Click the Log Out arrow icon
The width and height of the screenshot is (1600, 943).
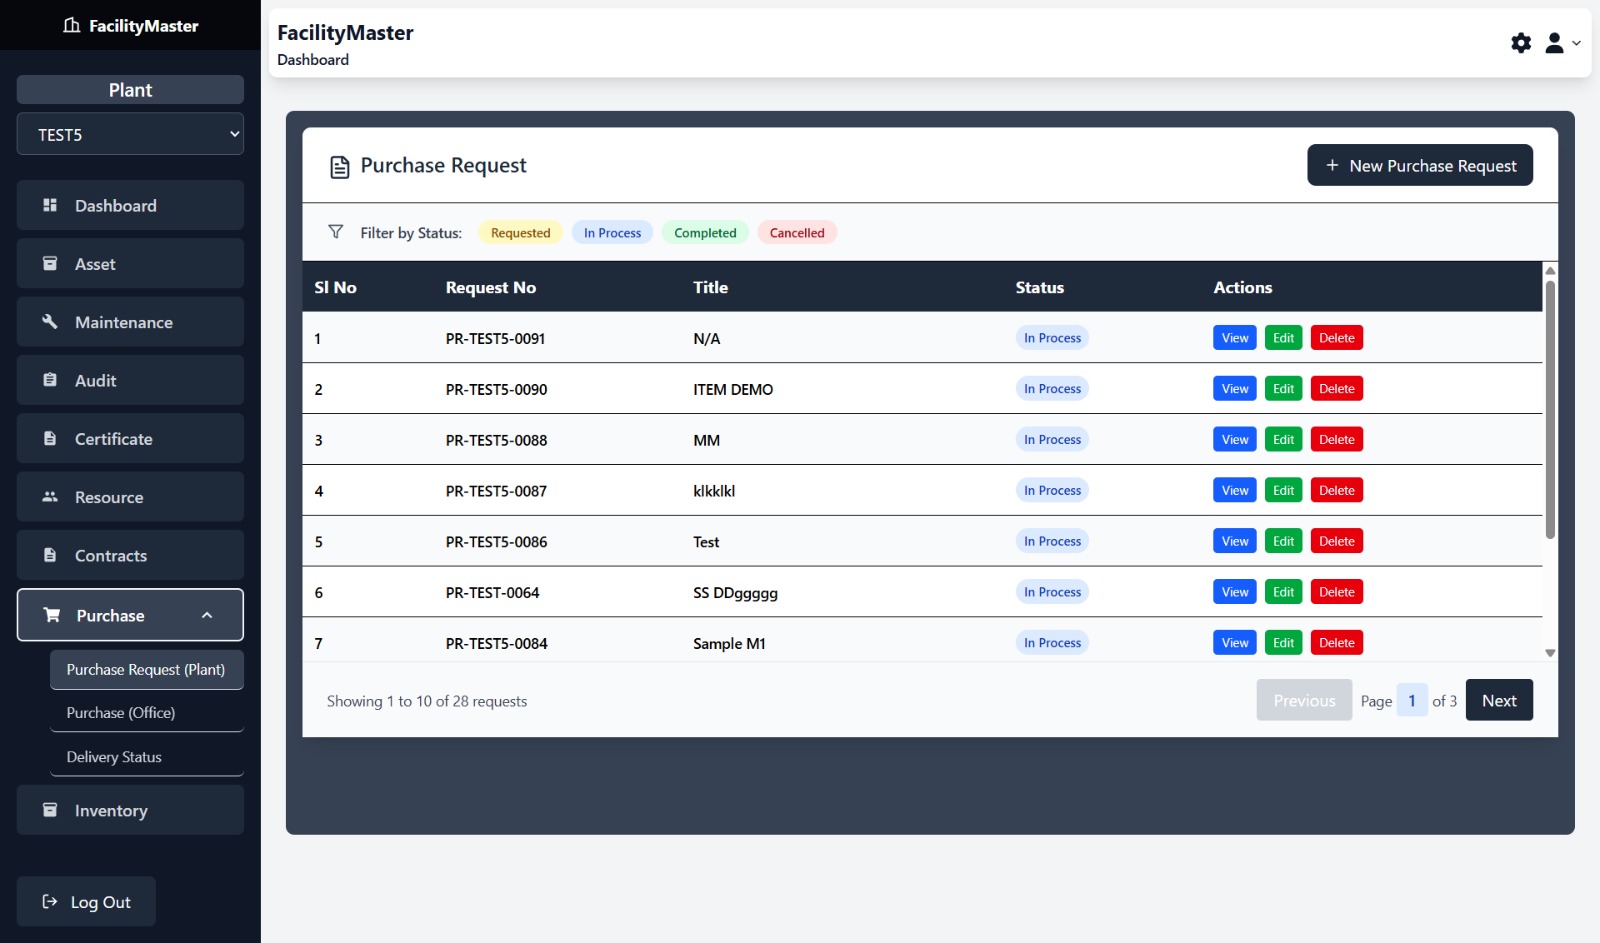[50, 902]
